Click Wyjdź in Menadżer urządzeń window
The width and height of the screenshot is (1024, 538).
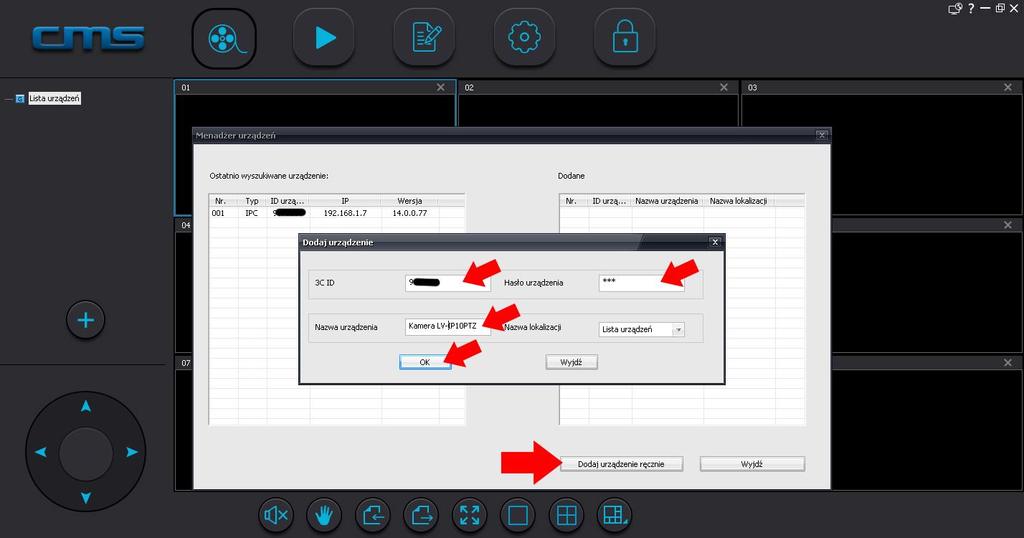pos(752,464)
